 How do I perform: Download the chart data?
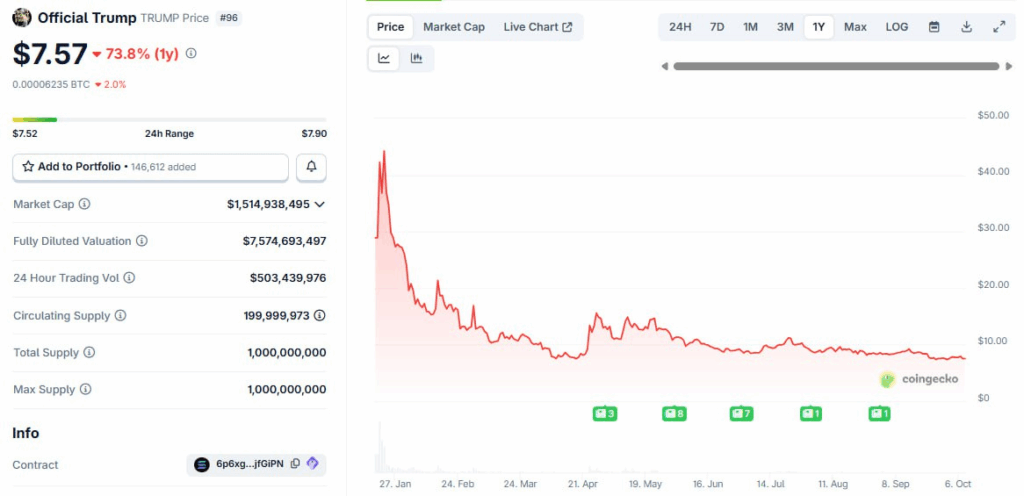(966, 27)
